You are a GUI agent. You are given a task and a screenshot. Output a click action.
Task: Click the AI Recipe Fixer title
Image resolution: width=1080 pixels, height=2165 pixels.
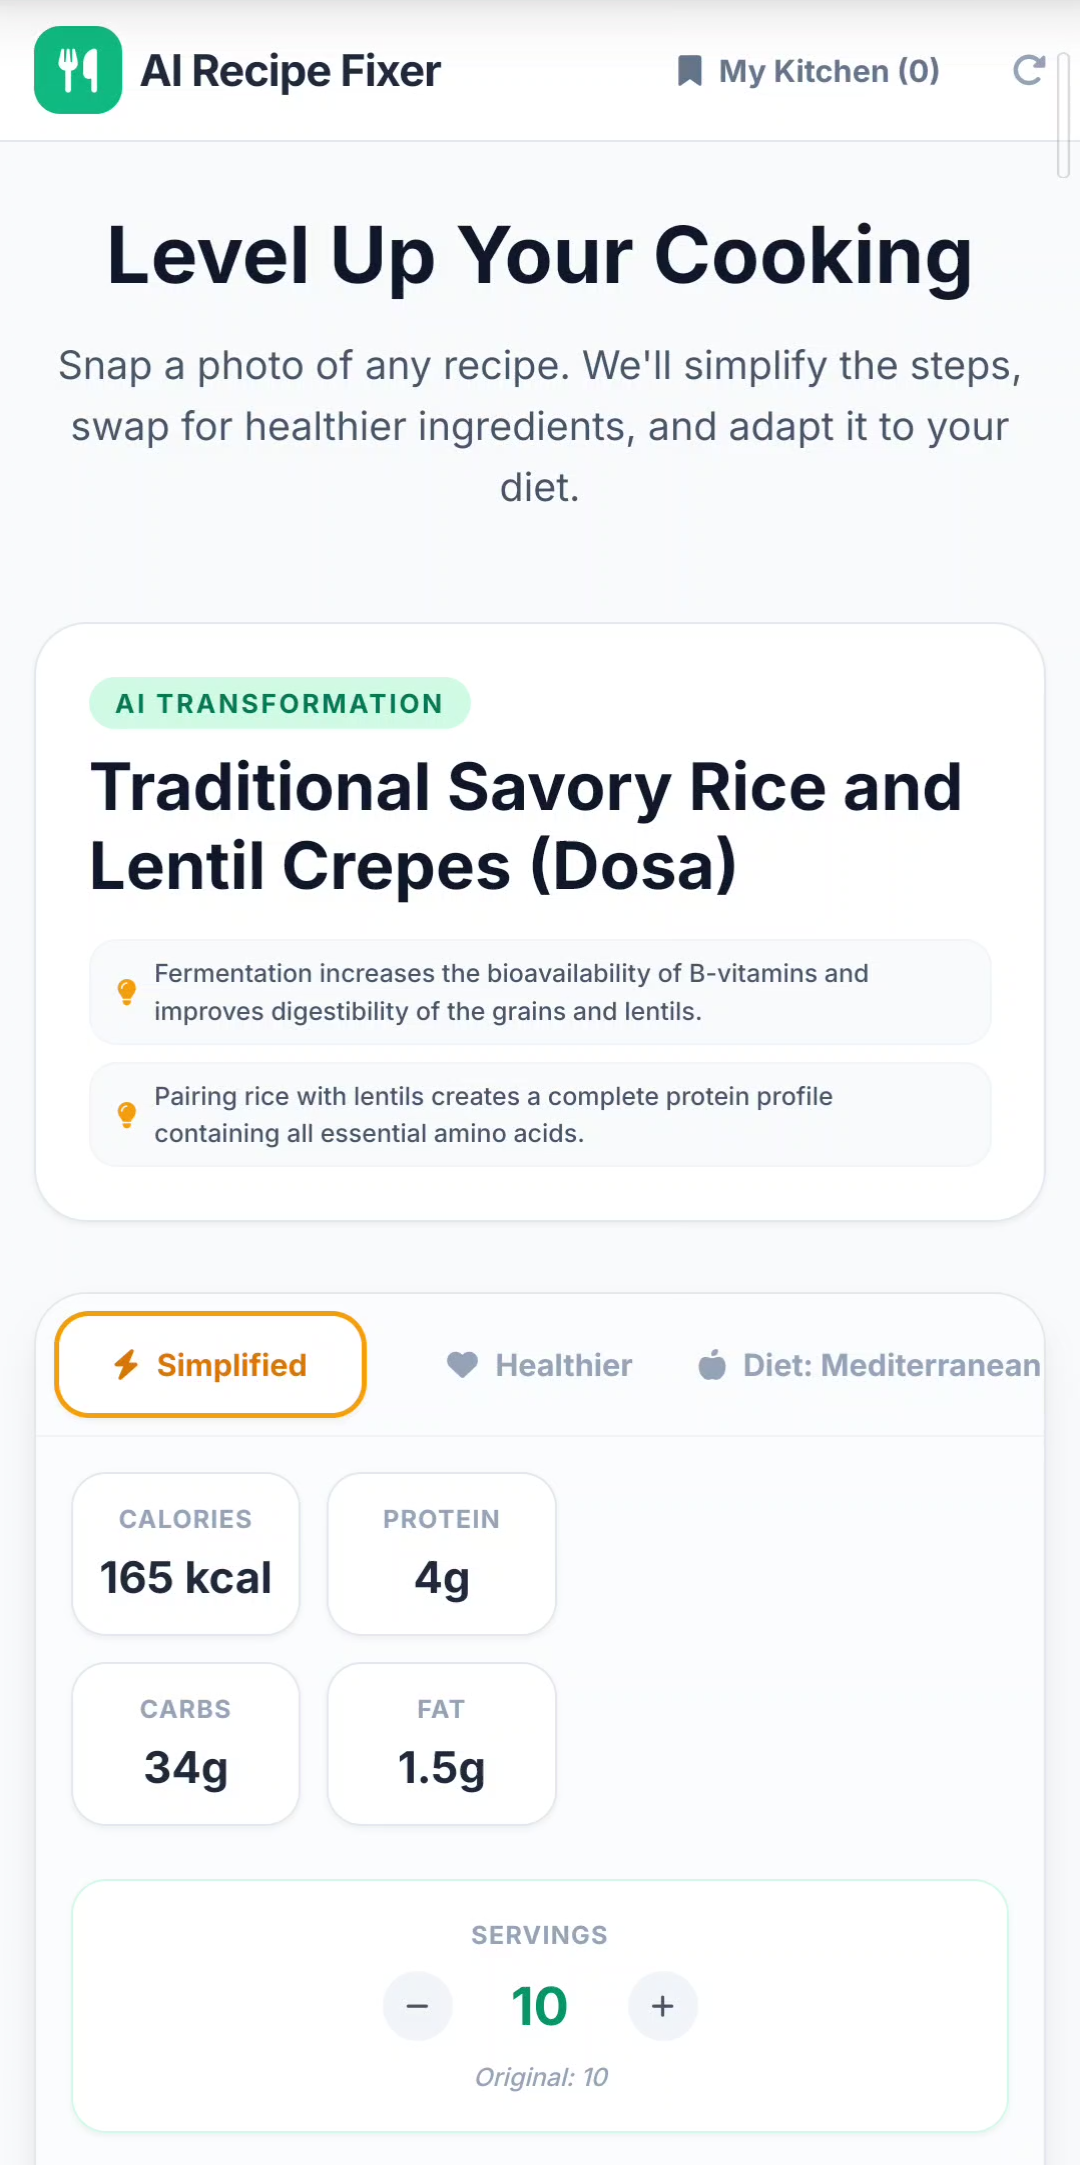coord(290,71)
